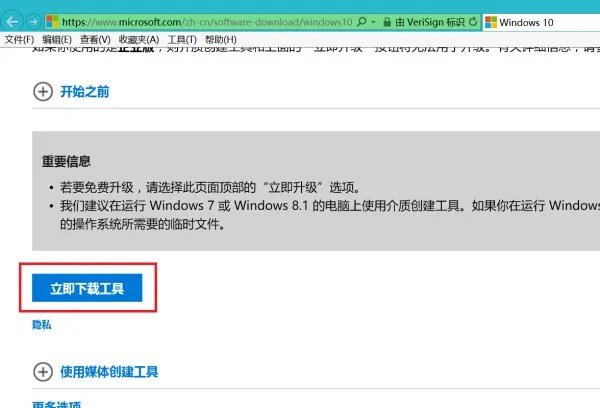Viewport: 600px width, 408px height.
Task: Click the security lock icon
Action: pyautogui.click(x=387, y=22)
